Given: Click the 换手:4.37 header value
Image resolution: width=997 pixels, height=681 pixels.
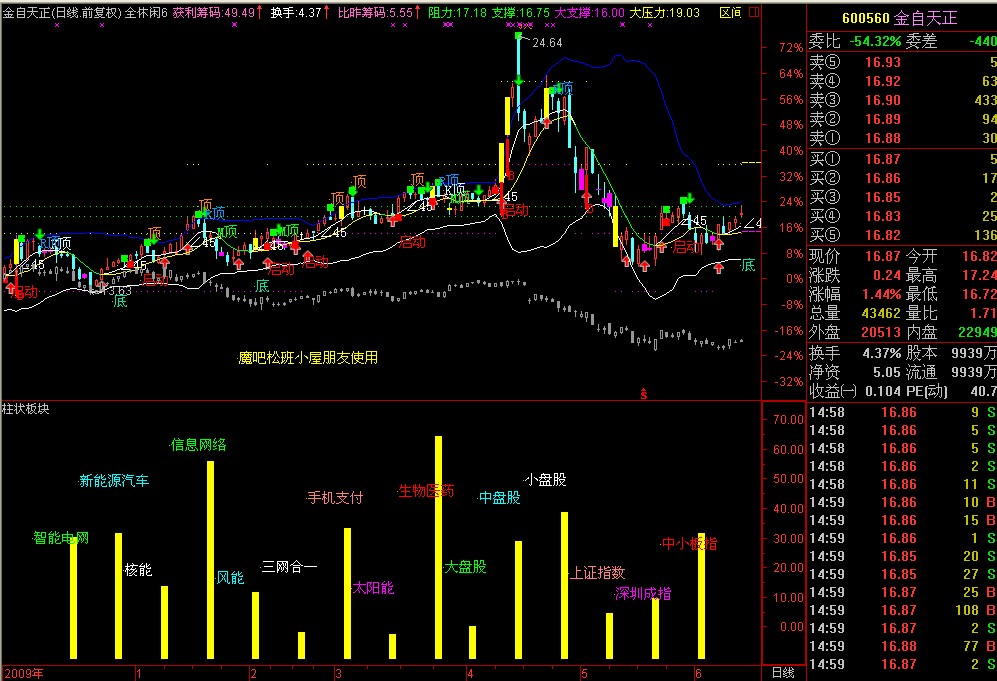Looking at the screenshot, I should [x=296, y=13].
